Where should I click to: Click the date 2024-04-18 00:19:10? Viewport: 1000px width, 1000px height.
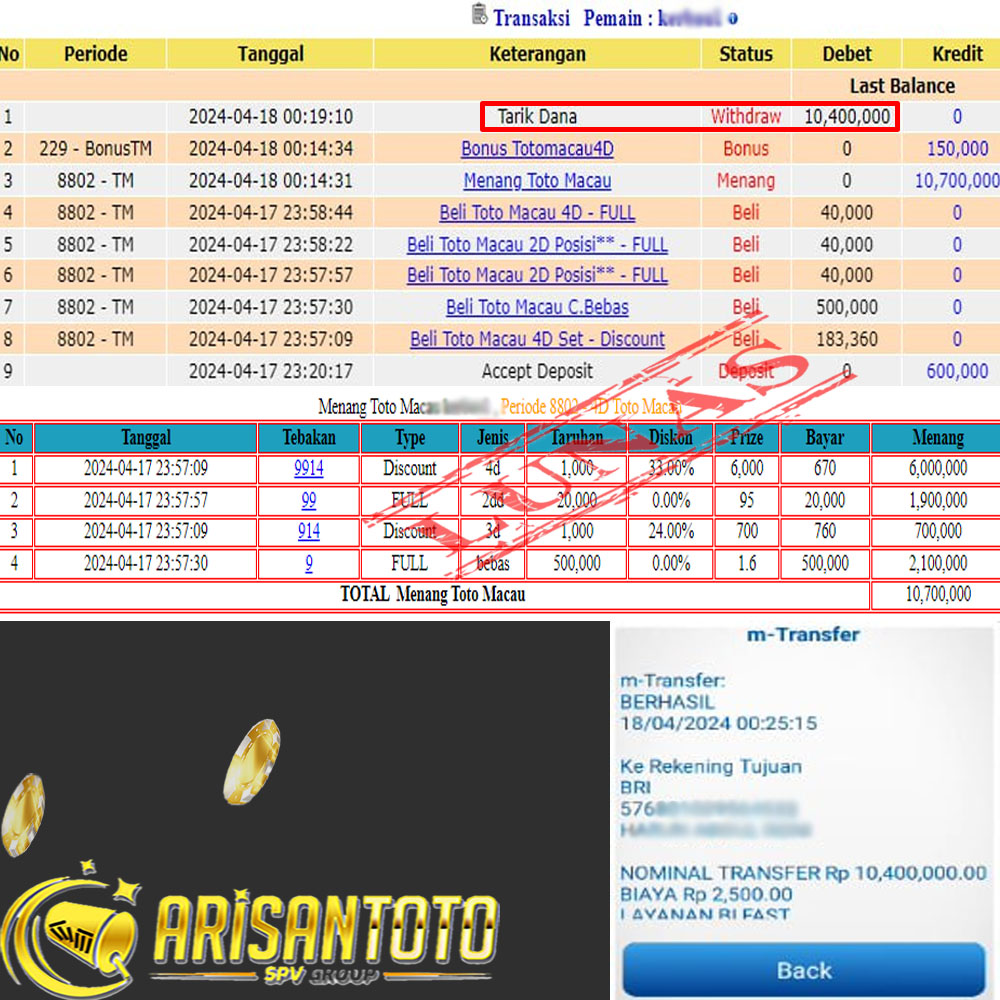pos(270,117)
